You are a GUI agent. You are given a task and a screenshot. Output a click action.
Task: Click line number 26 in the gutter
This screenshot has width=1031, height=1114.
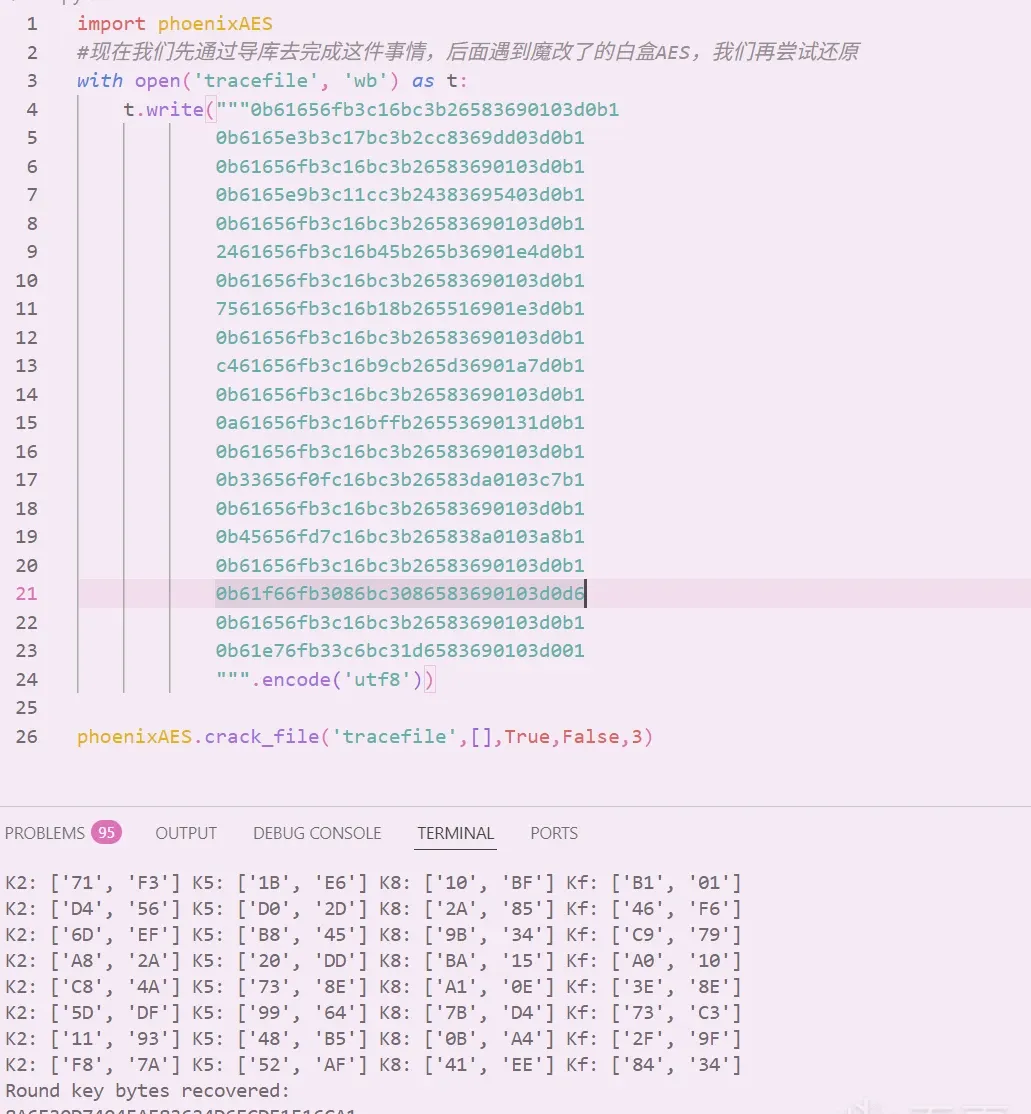(26, 737)
